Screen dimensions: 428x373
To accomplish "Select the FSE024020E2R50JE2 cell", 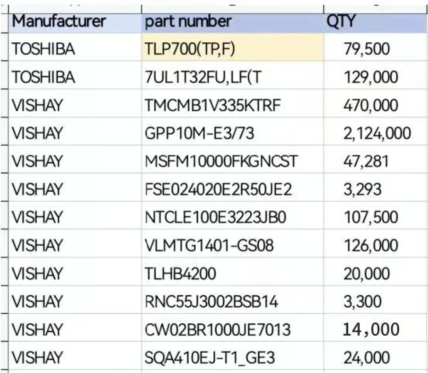I will click(232, 187).
